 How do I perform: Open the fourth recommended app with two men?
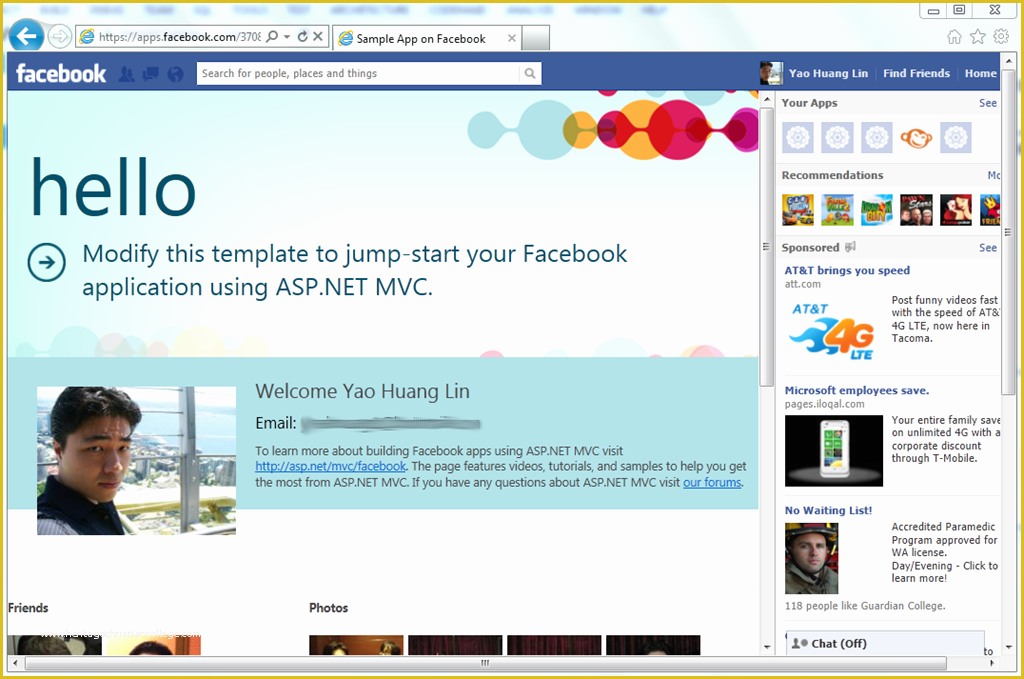click(916, 210)
